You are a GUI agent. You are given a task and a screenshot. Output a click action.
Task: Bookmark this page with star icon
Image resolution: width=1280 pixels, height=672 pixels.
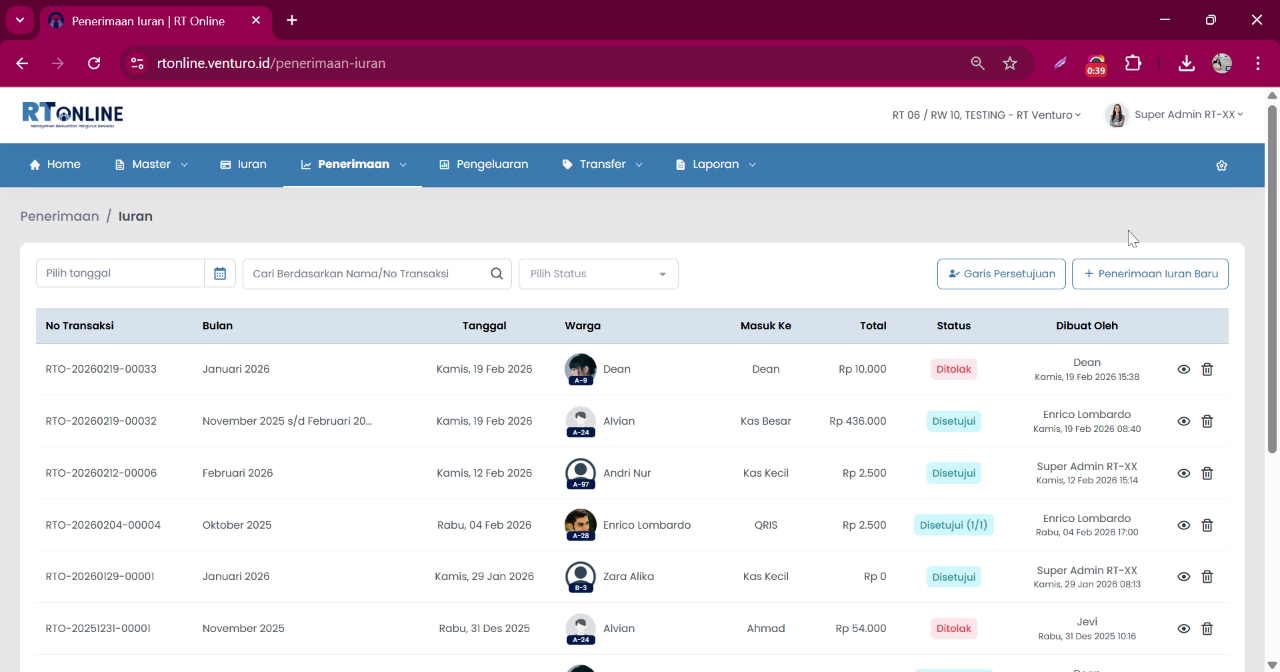pyautogui.click(x=1010, y=63)
